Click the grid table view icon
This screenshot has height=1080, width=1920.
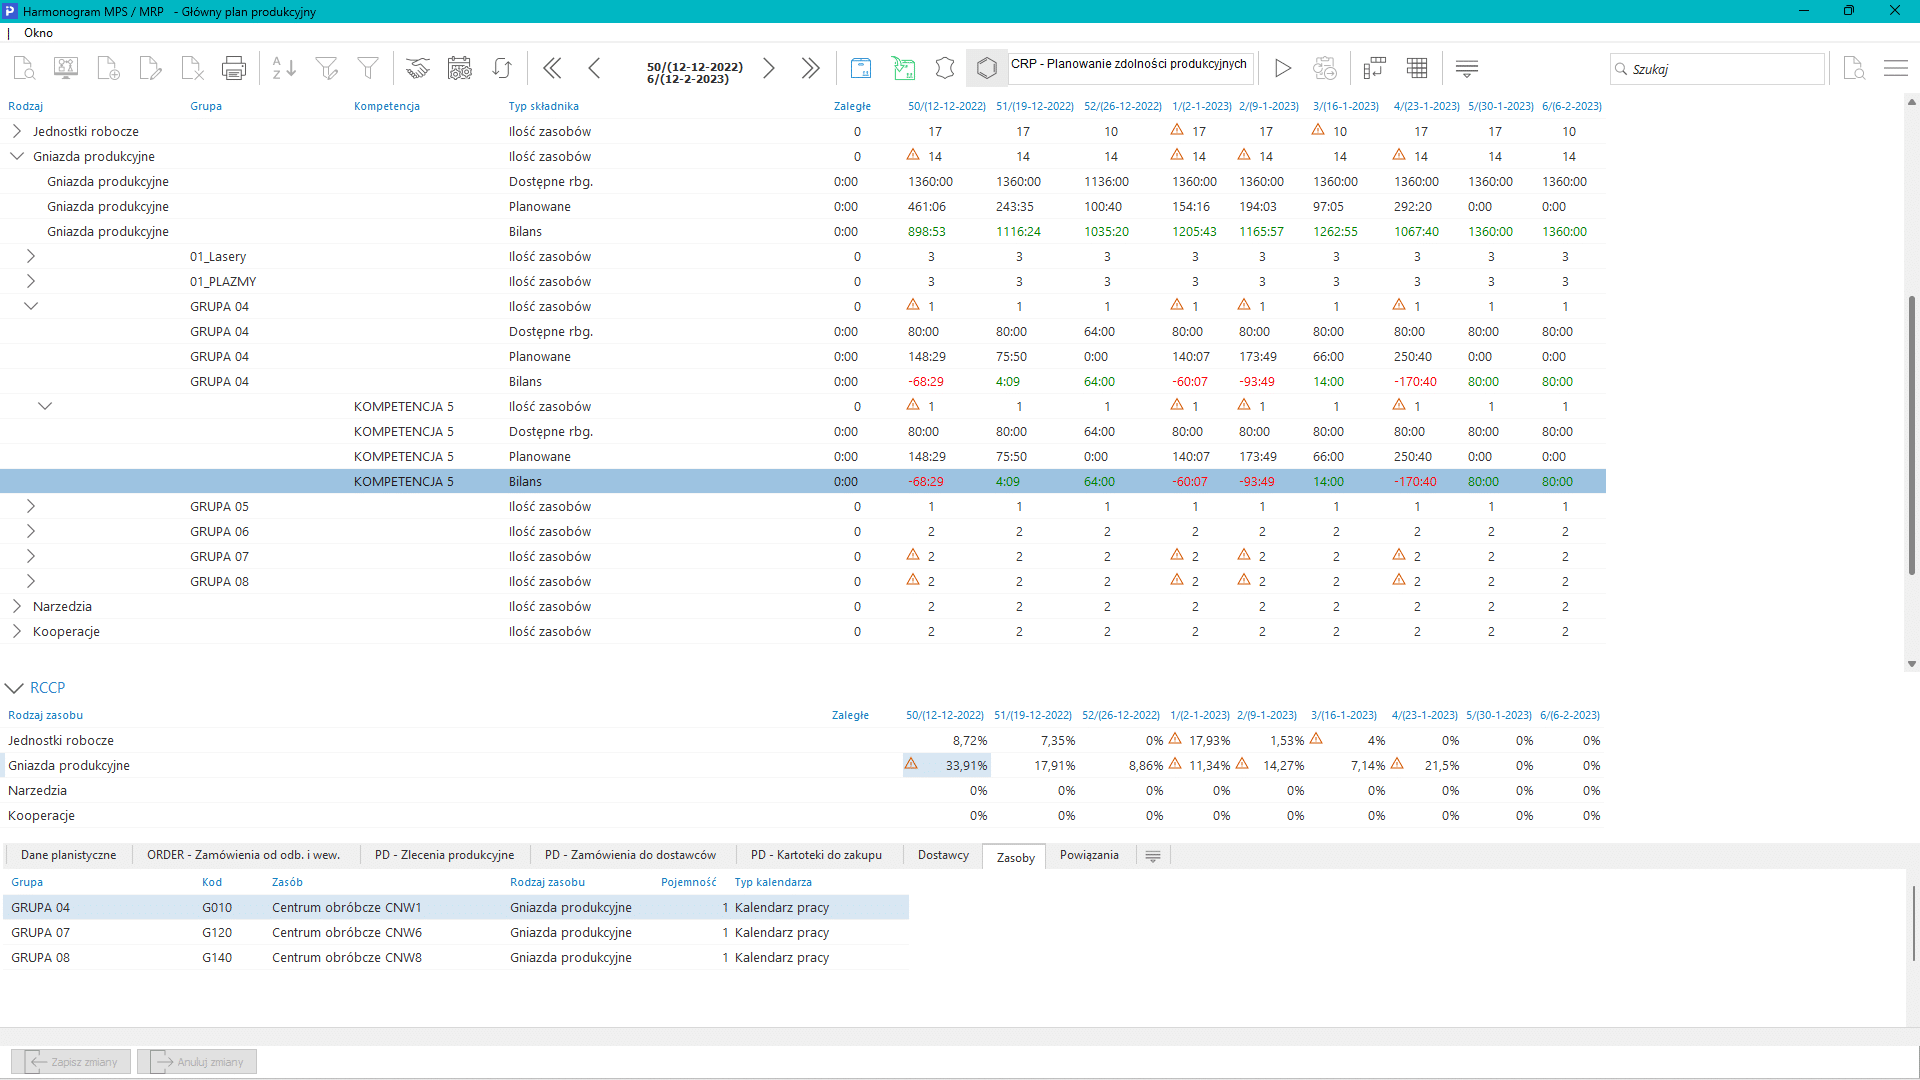[1417, 68]
